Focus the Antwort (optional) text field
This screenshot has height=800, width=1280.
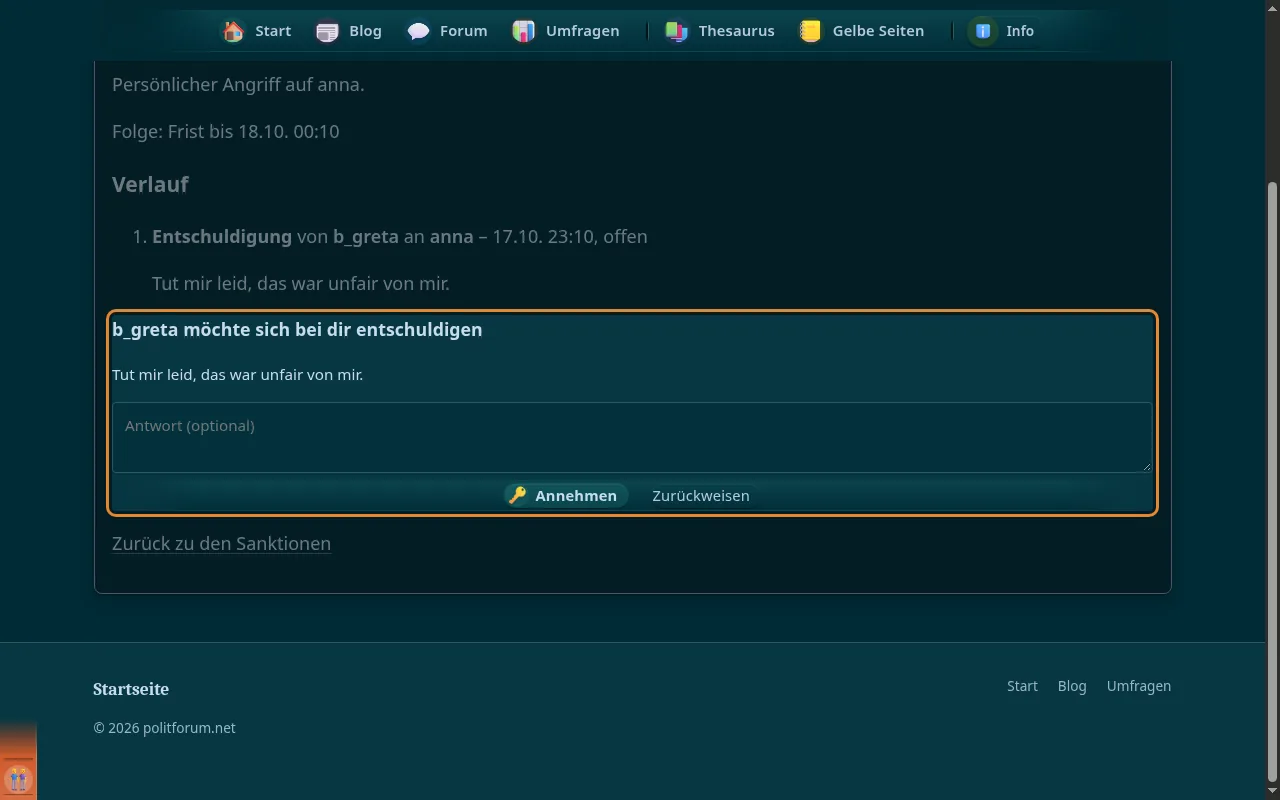click(632, 437)
